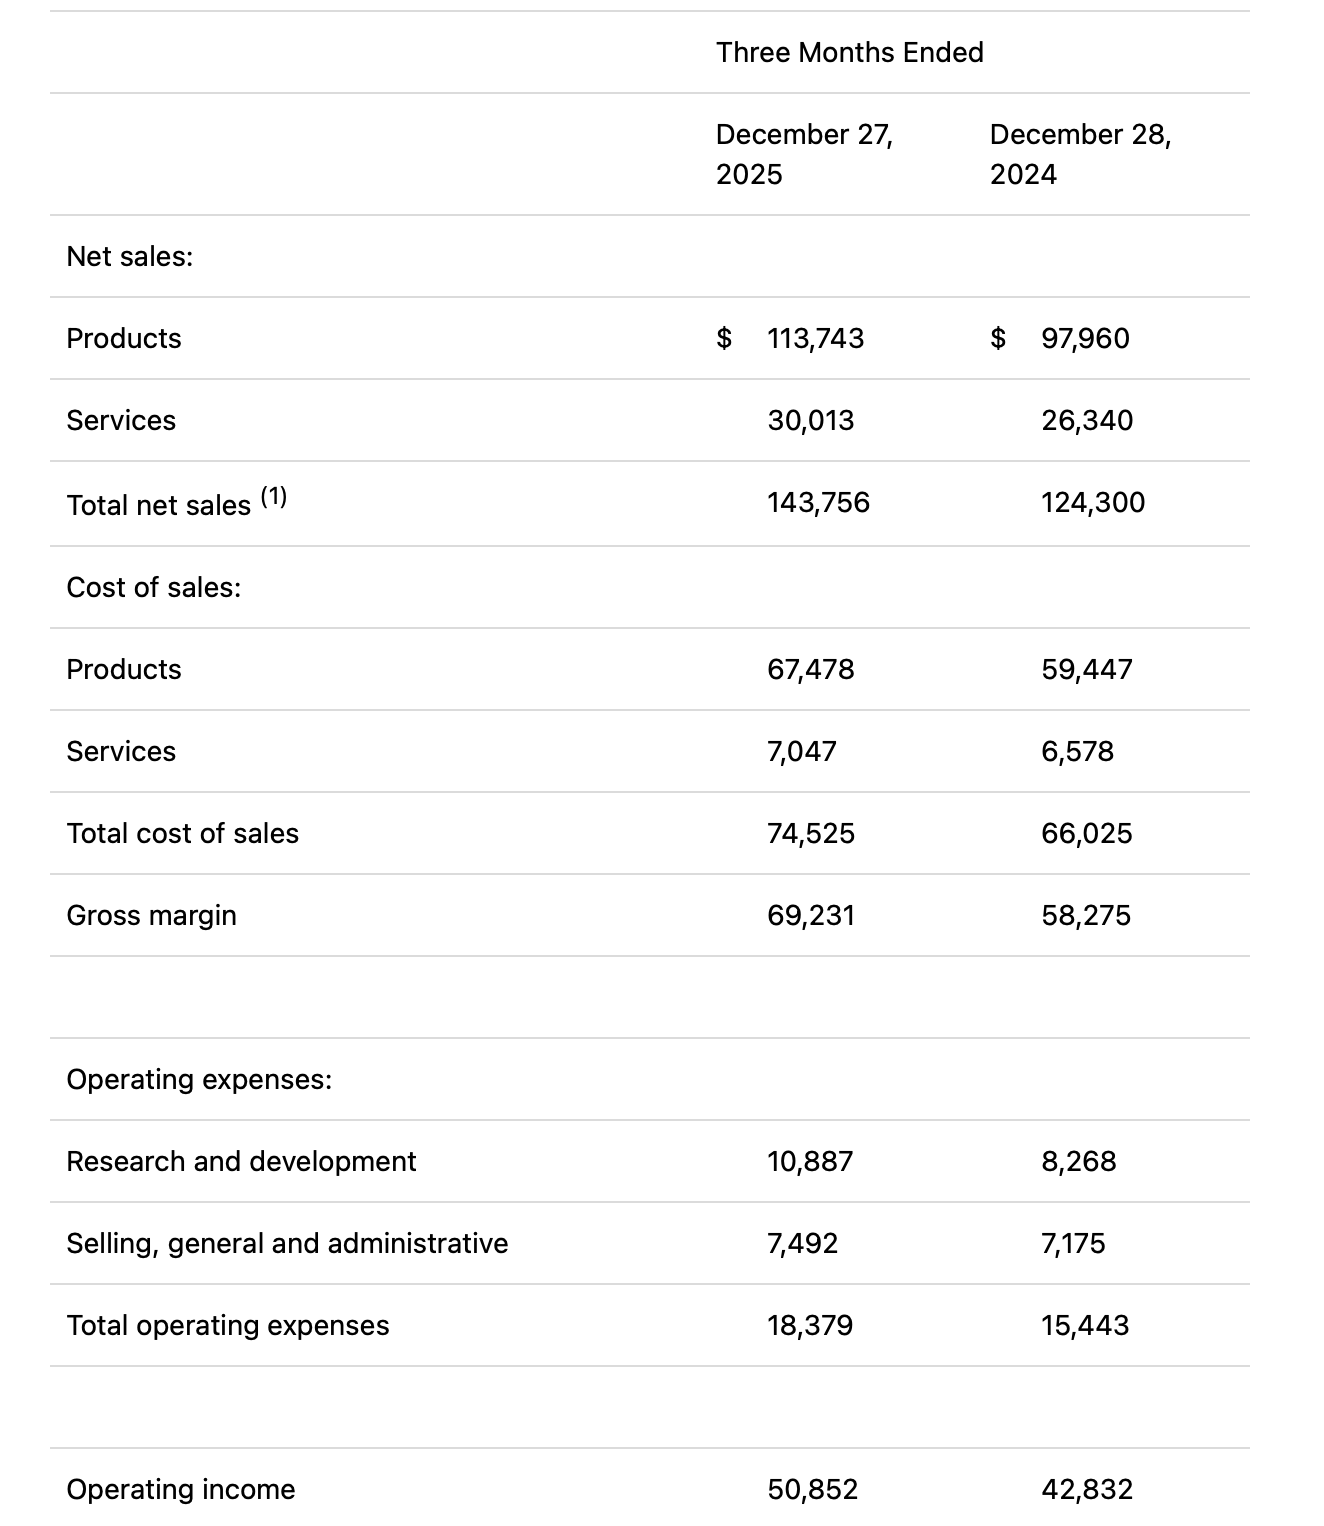1324x1526 pixels.
Task: Click the "Operating expenses:" section label
Action: (x=199, y=1079)
